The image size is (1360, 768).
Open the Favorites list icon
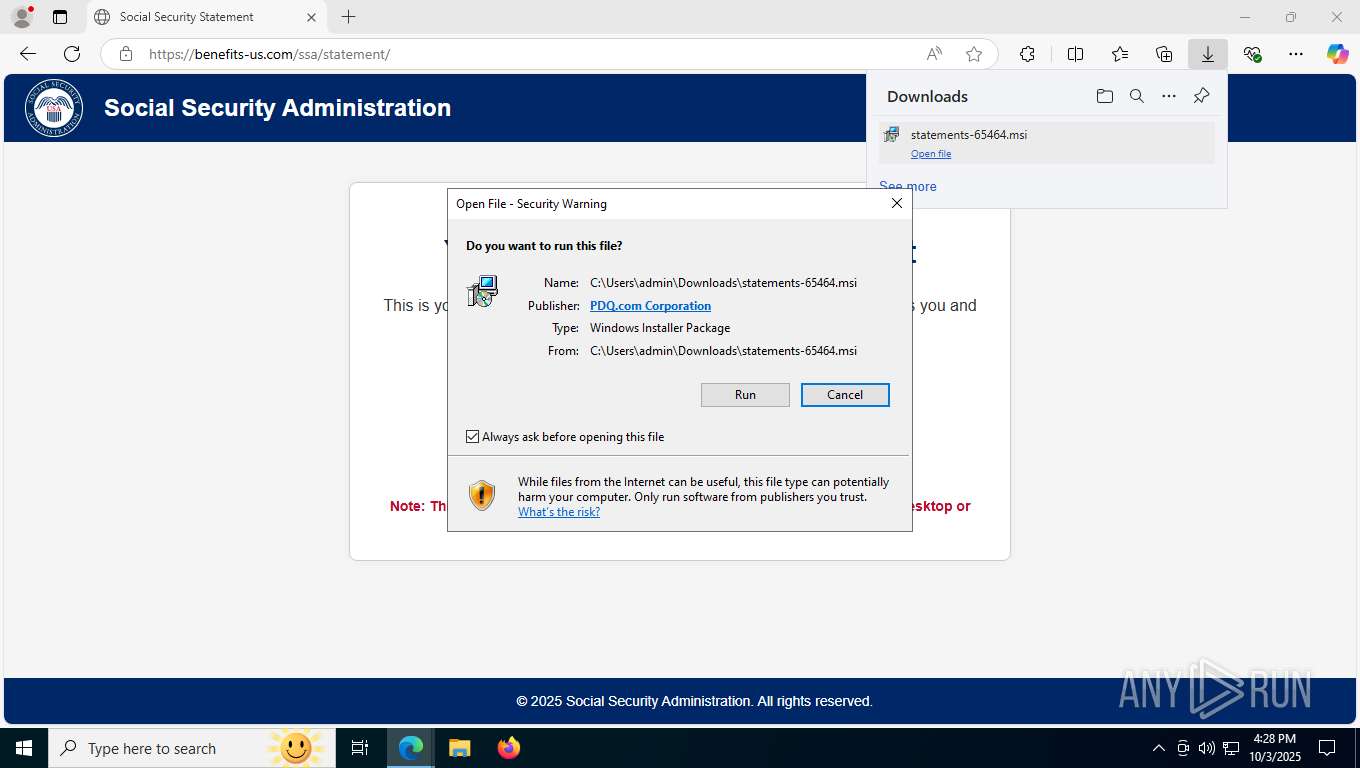[x=1120, y=54]
